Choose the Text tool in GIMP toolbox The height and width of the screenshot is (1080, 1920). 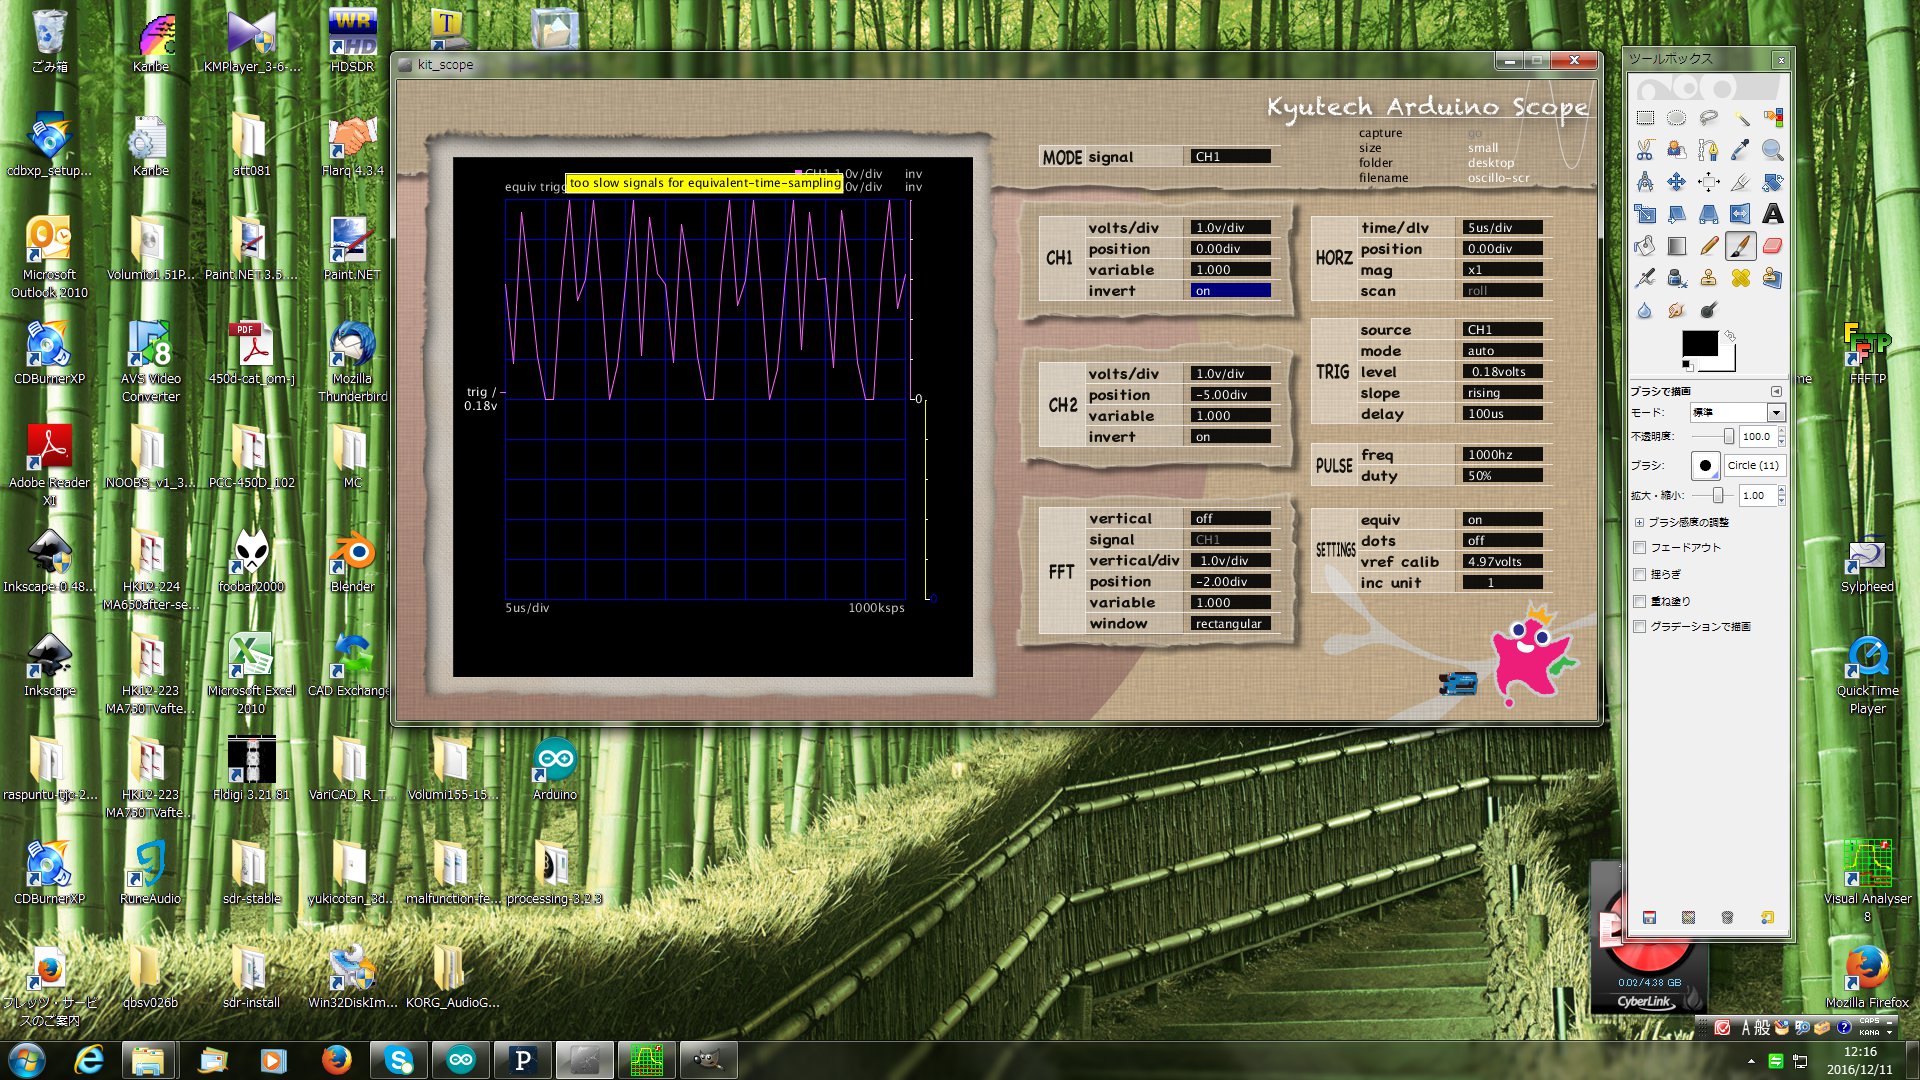[1772, 214]
